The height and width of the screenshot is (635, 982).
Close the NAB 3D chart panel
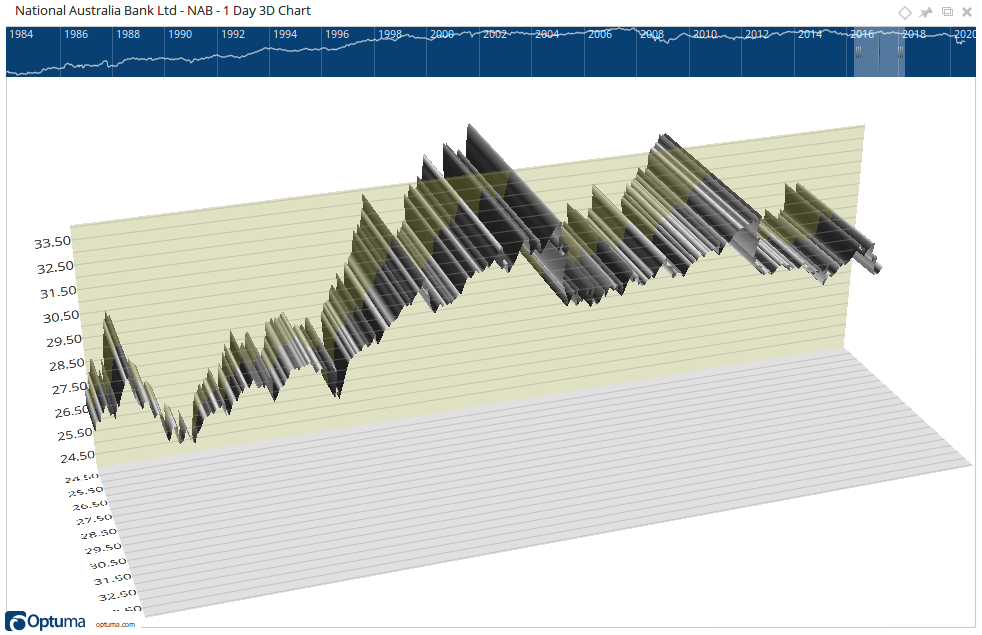(x=967, y=12)
